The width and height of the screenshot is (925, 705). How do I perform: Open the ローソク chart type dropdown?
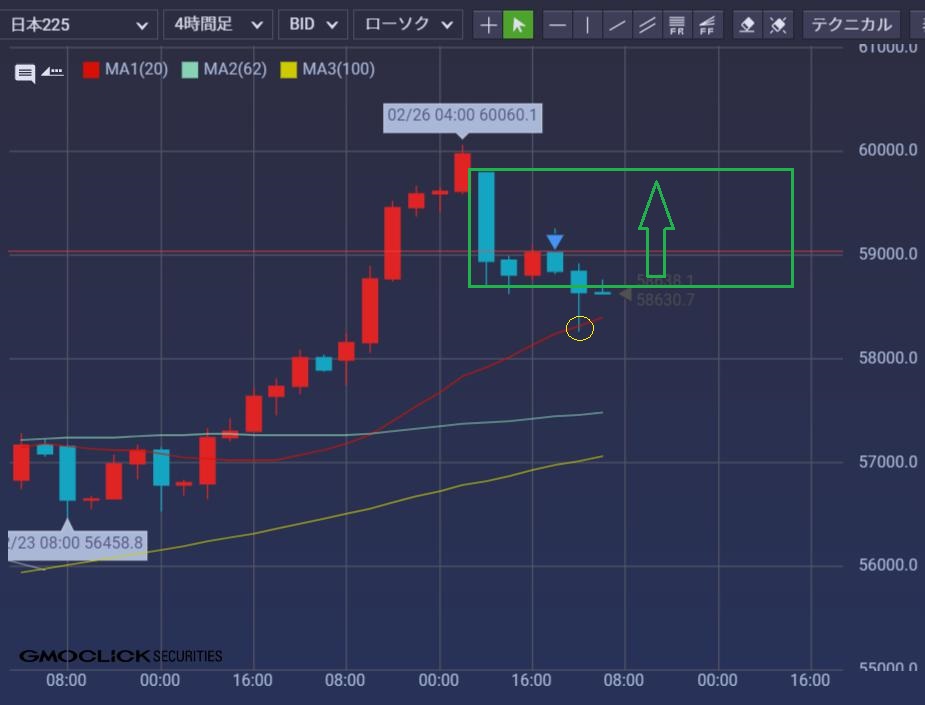(x=408, y=24)
